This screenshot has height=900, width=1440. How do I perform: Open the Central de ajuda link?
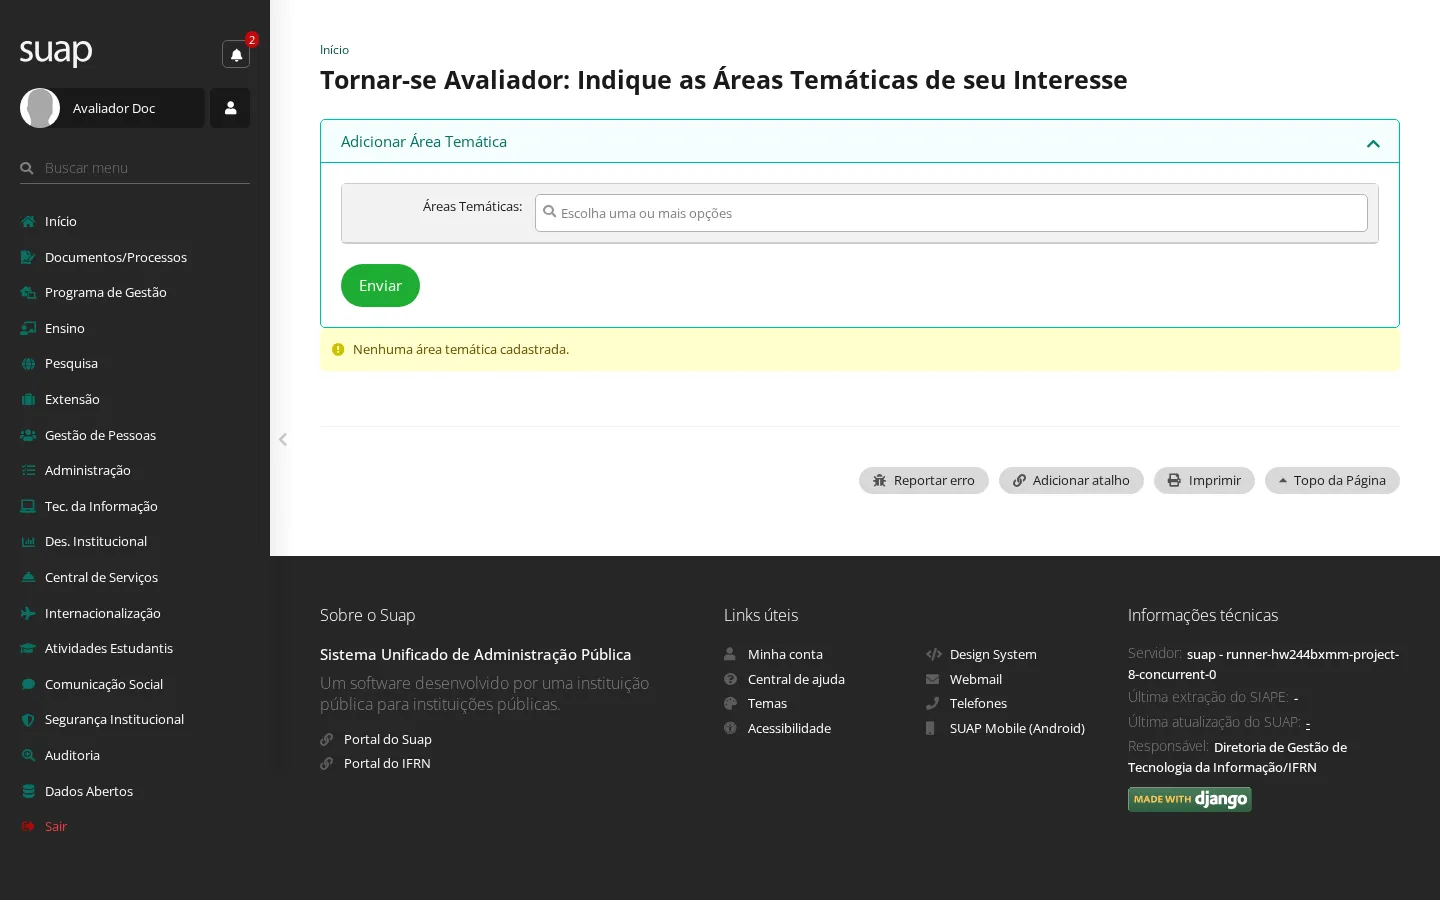coord(796,679)
